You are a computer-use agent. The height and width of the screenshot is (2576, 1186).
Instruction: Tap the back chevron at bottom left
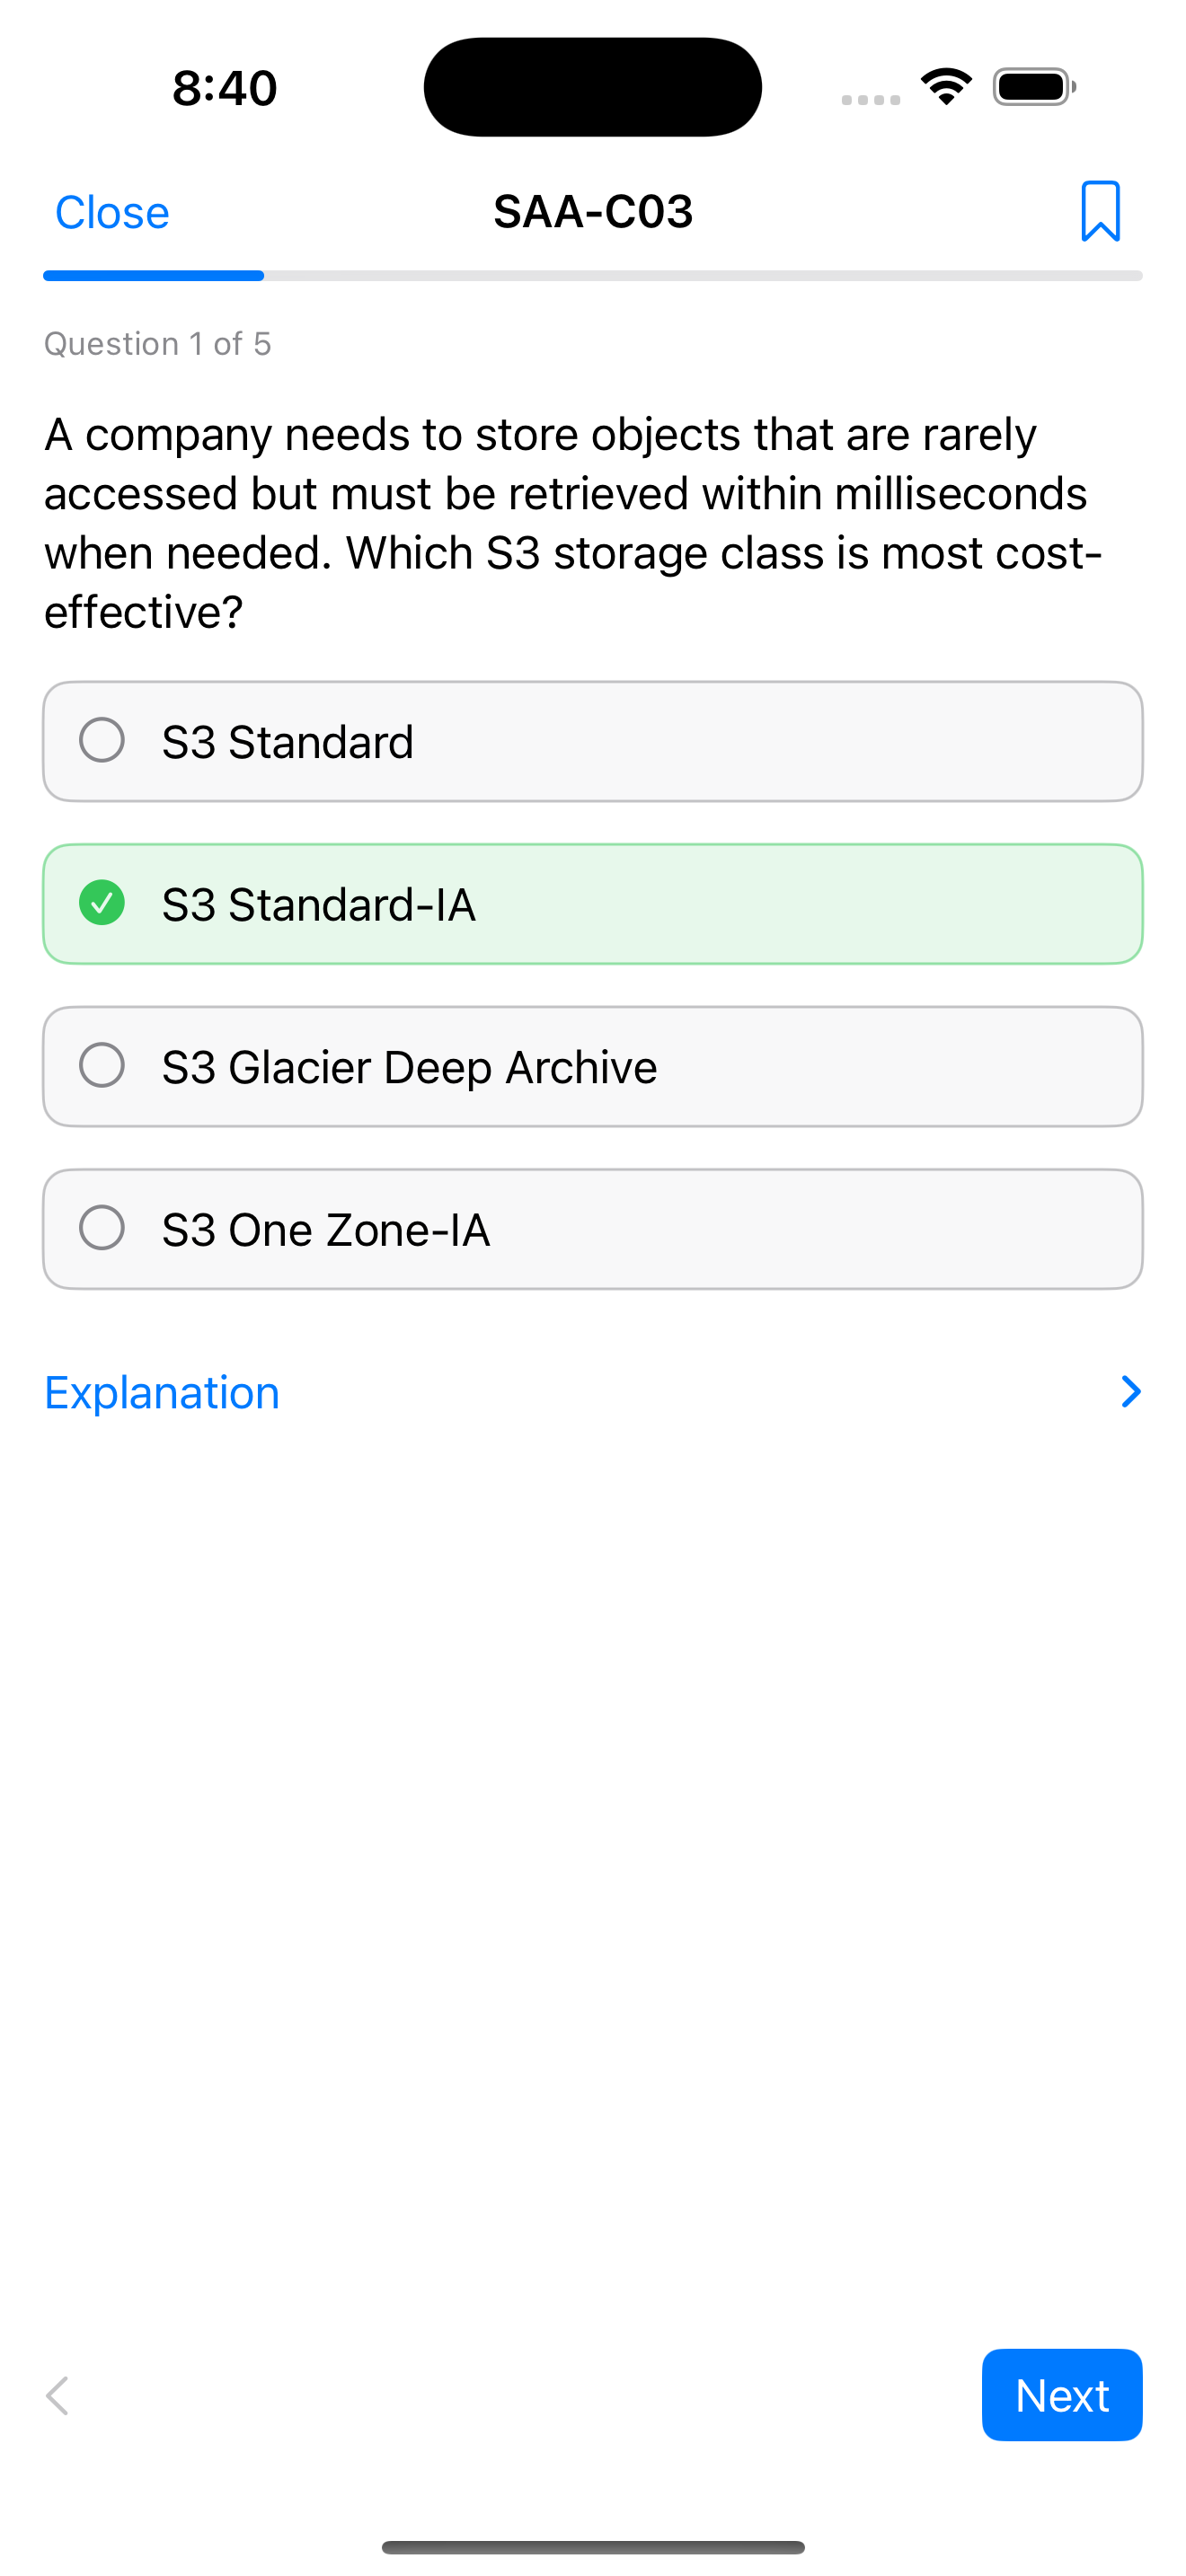(58, 2395)
